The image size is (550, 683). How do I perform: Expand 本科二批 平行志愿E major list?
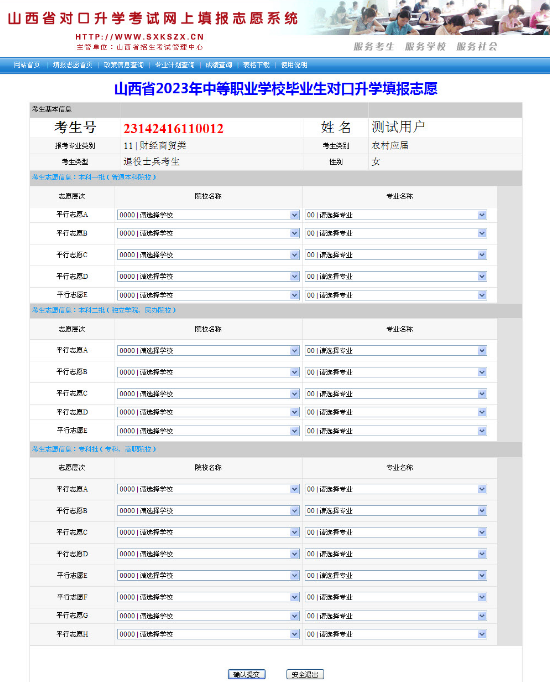tap(395, 431)
